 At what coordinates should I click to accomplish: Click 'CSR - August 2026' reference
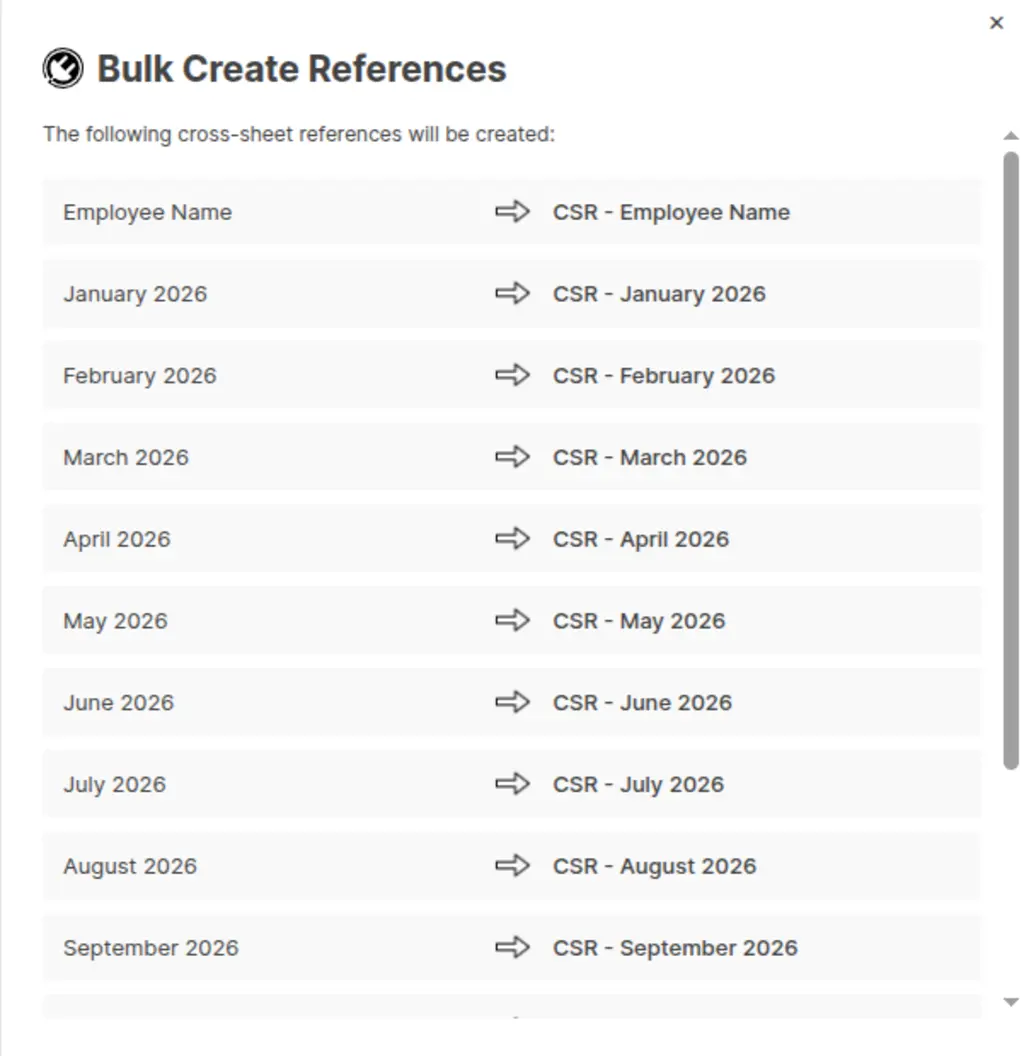[655, 866]
